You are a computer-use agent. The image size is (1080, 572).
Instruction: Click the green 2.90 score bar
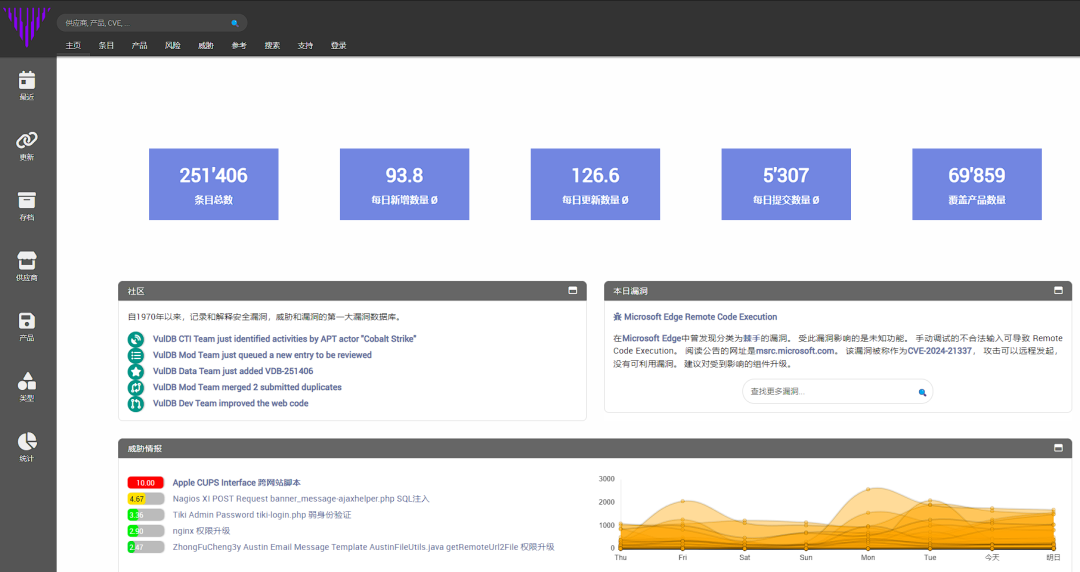(x=145, y=531)
